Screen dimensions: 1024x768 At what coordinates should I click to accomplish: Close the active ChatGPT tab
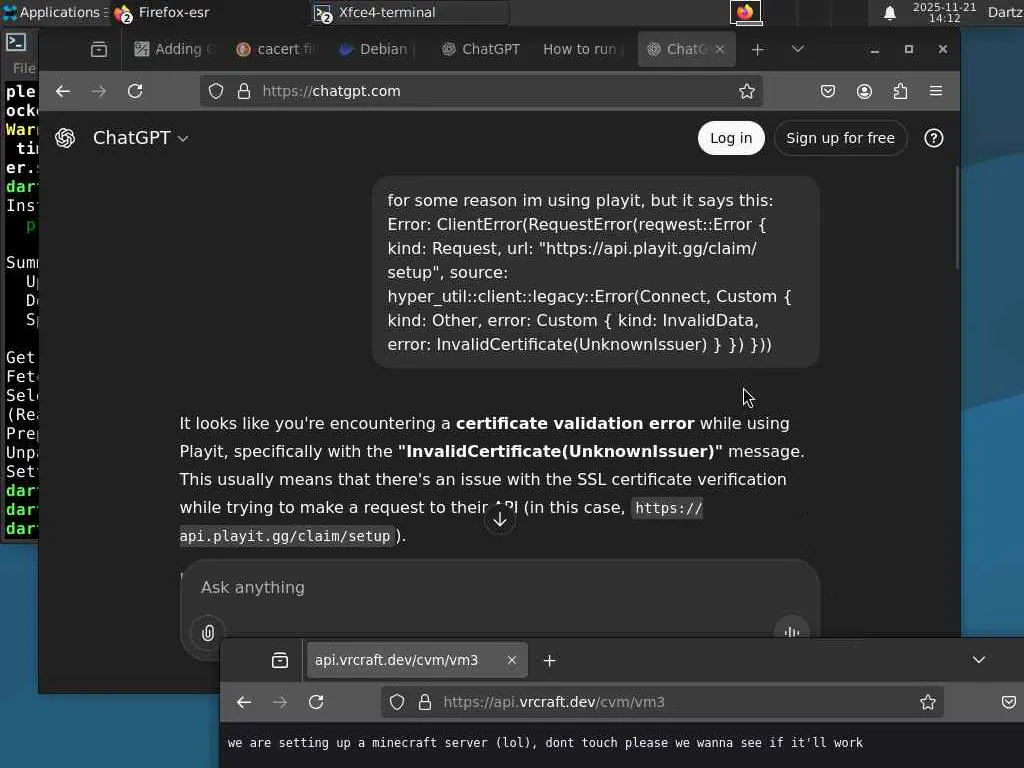tap(720, 49)
